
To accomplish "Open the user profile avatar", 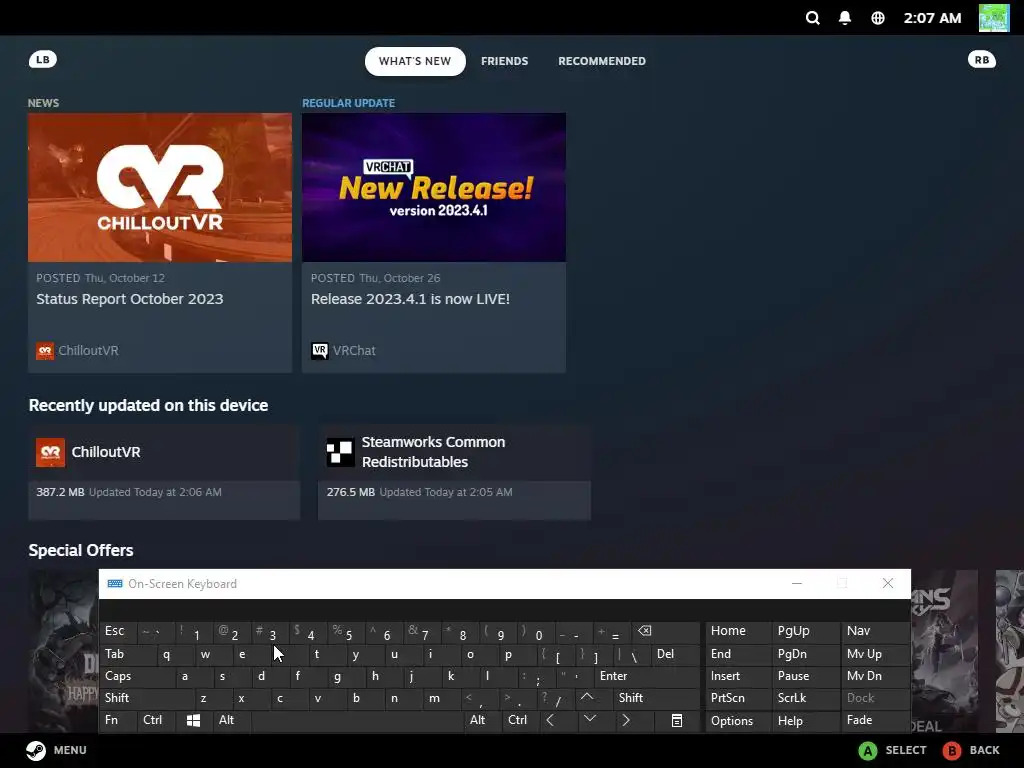I will tap(994, 18).
